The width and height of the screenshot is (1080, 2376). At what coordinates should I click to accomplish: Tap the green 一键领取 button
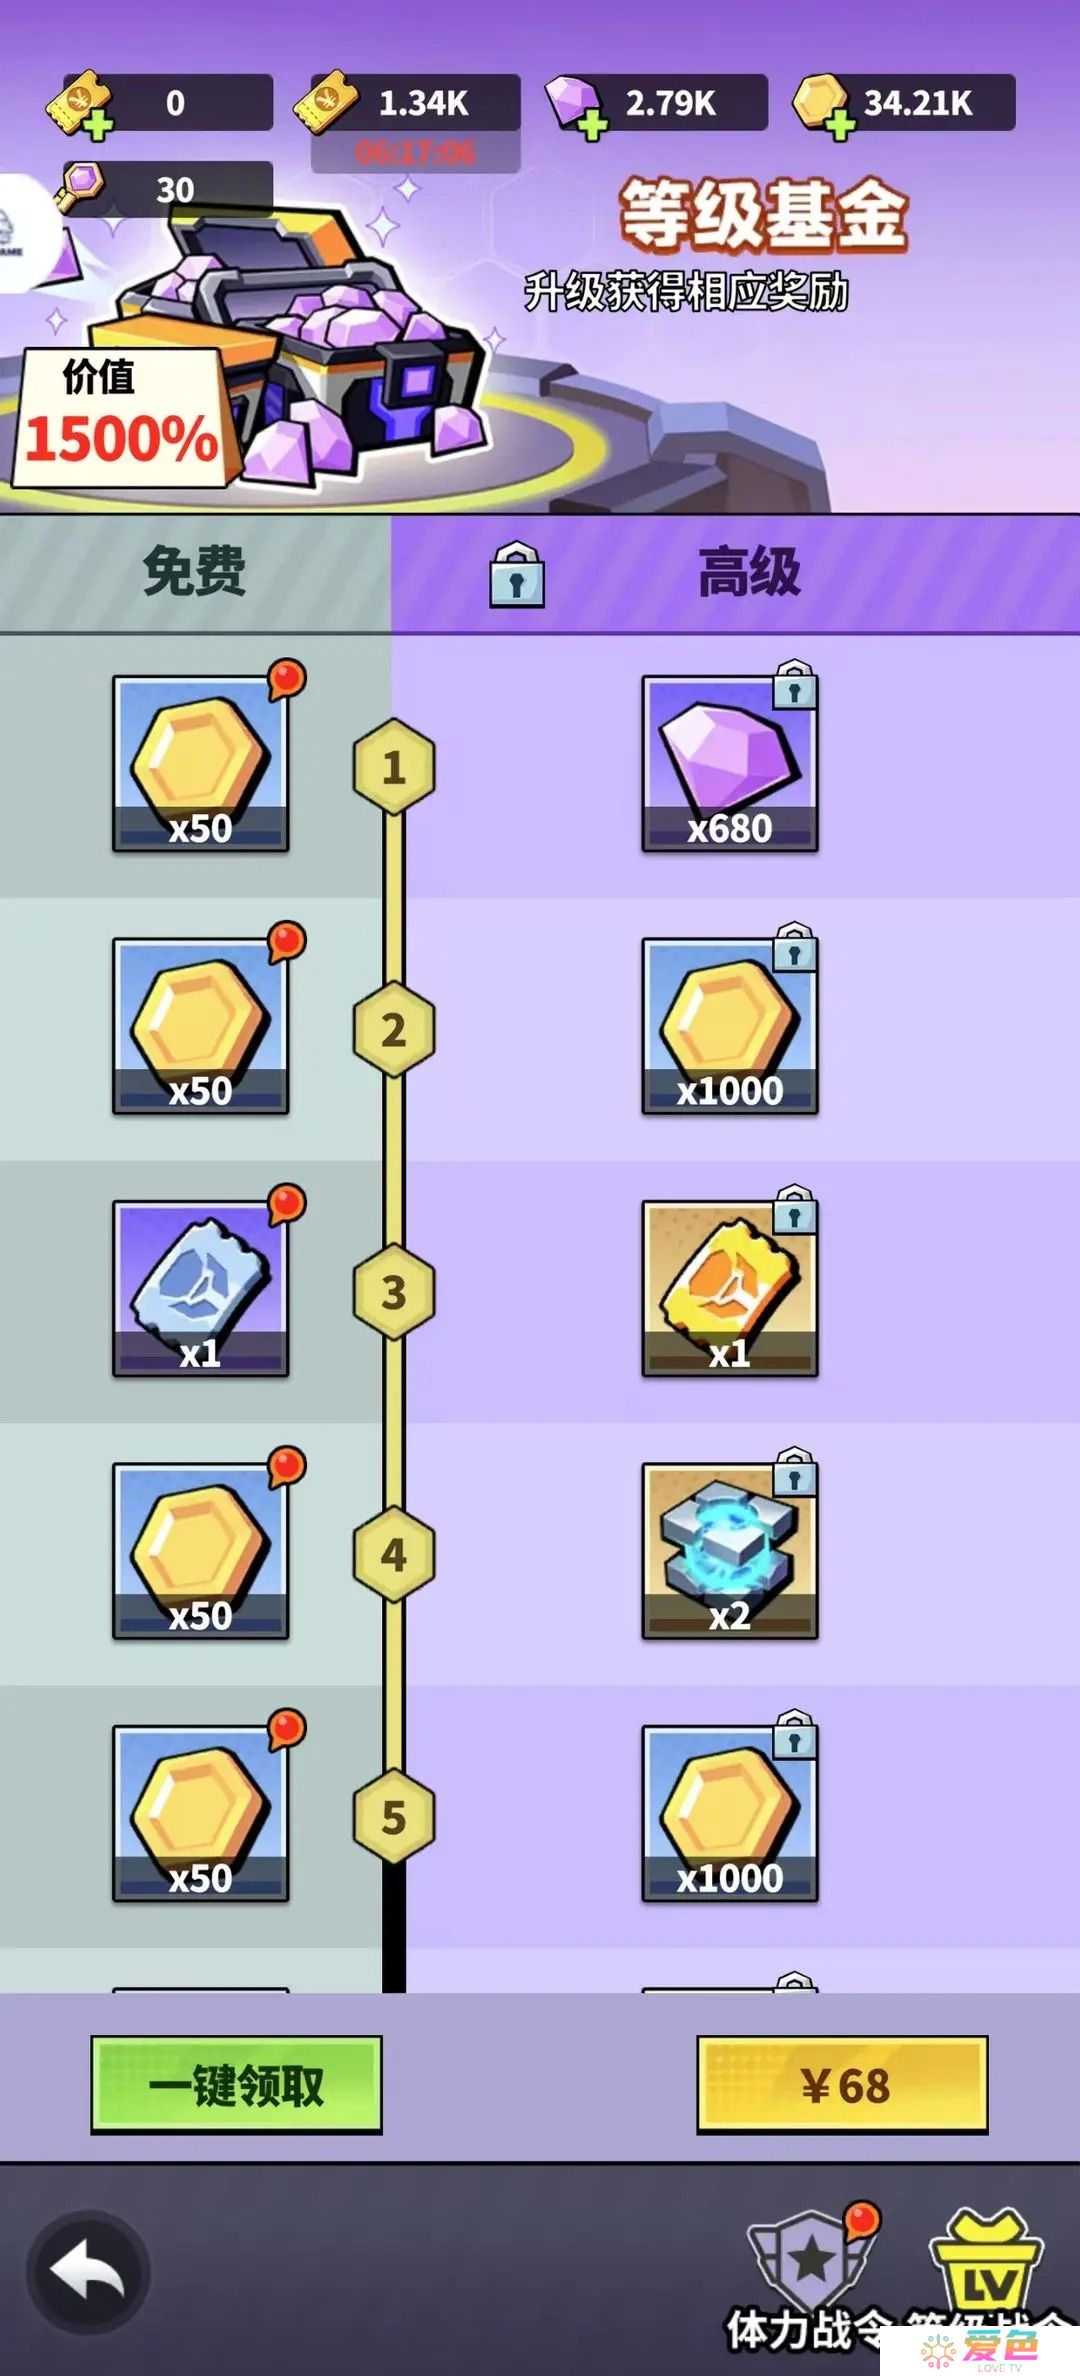coord(237,2085)
